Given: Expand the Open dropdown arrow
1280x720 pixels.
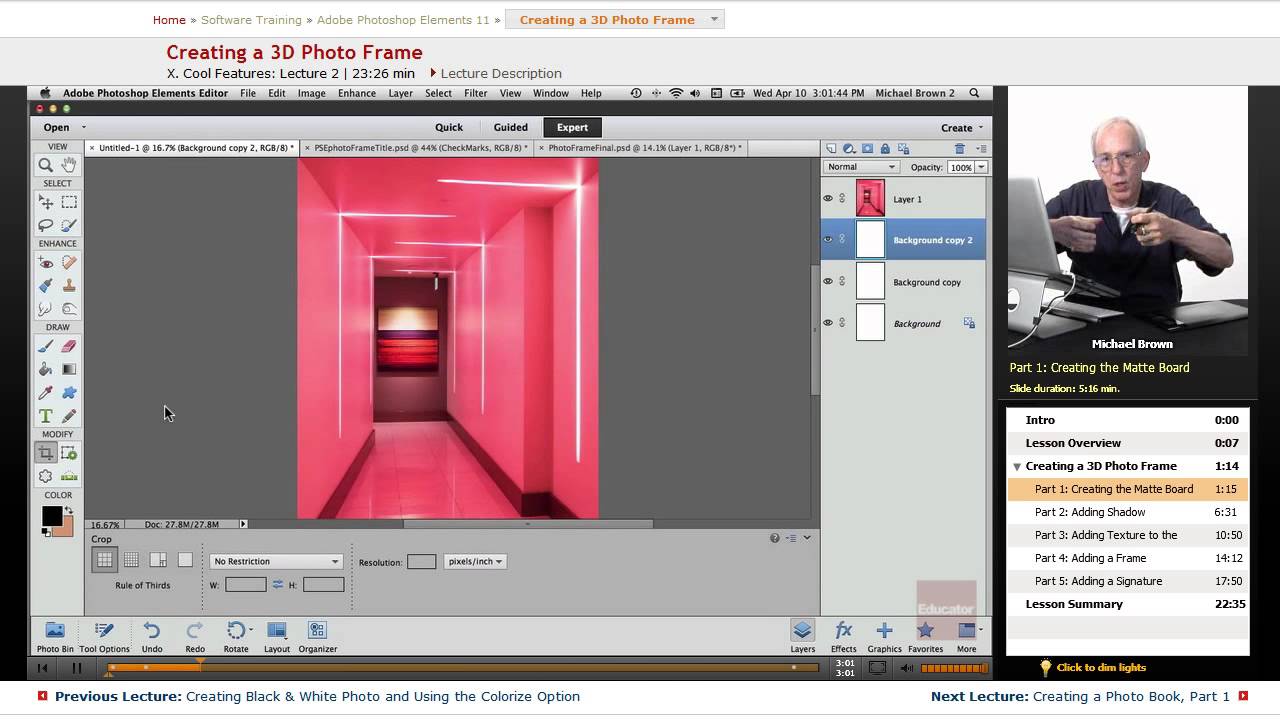Looking at the screenshot, I should [84, 127].
